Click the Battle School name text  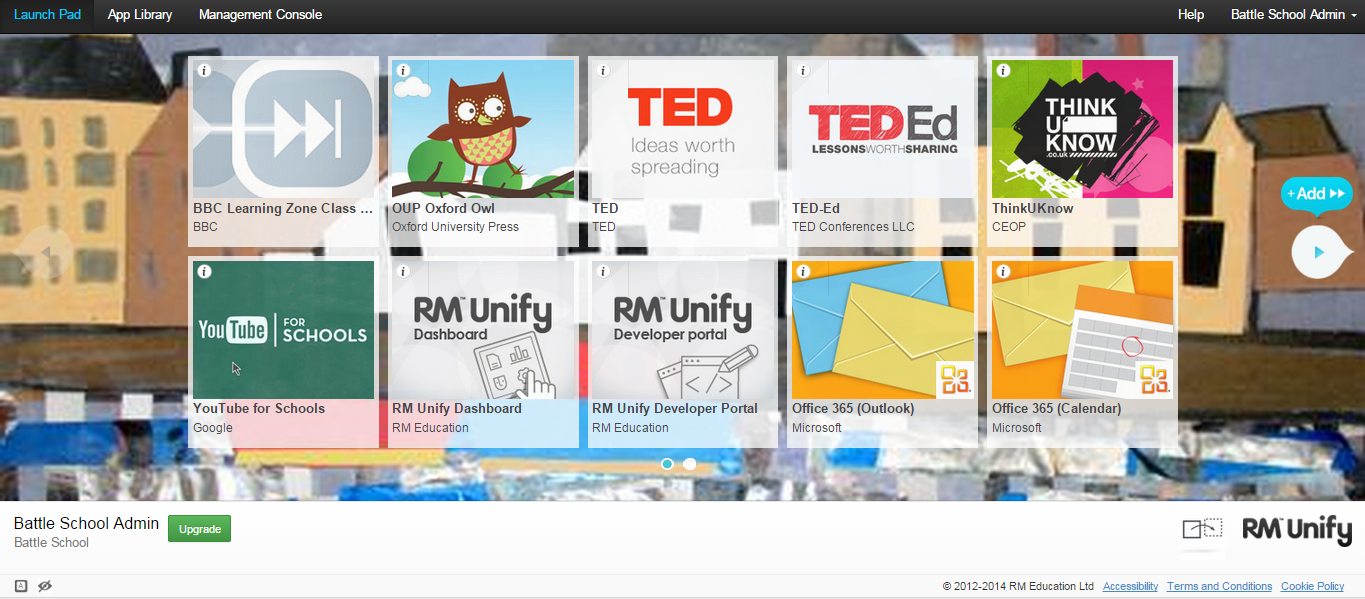(51, 543)
